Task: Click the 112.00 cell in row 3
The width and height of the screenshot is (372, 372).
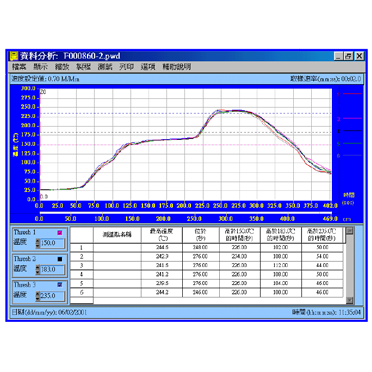Action: 281,266
